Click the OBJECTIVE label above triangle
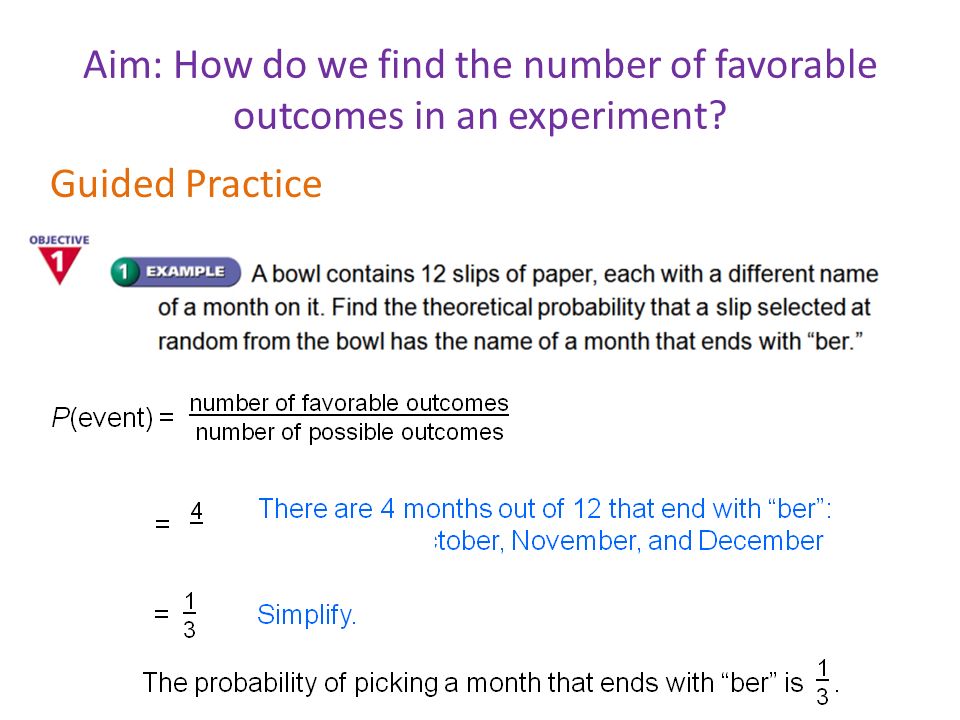960x720 pixels. pyautogui.click(x=59, y=239)
